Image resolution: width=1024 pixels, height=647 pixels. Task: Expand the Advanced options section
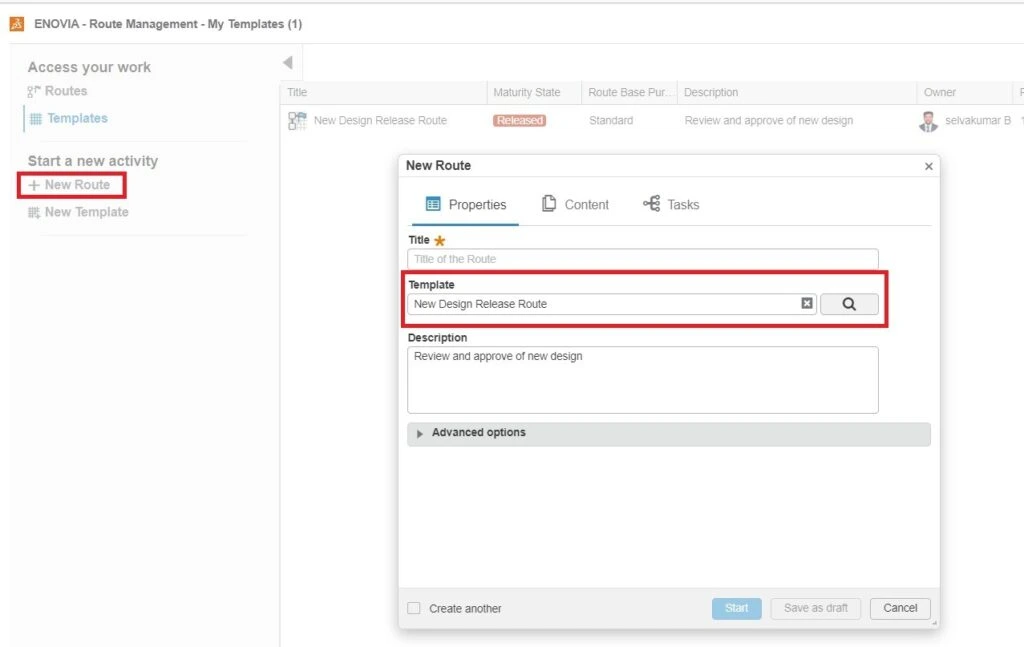click(669, 434)
